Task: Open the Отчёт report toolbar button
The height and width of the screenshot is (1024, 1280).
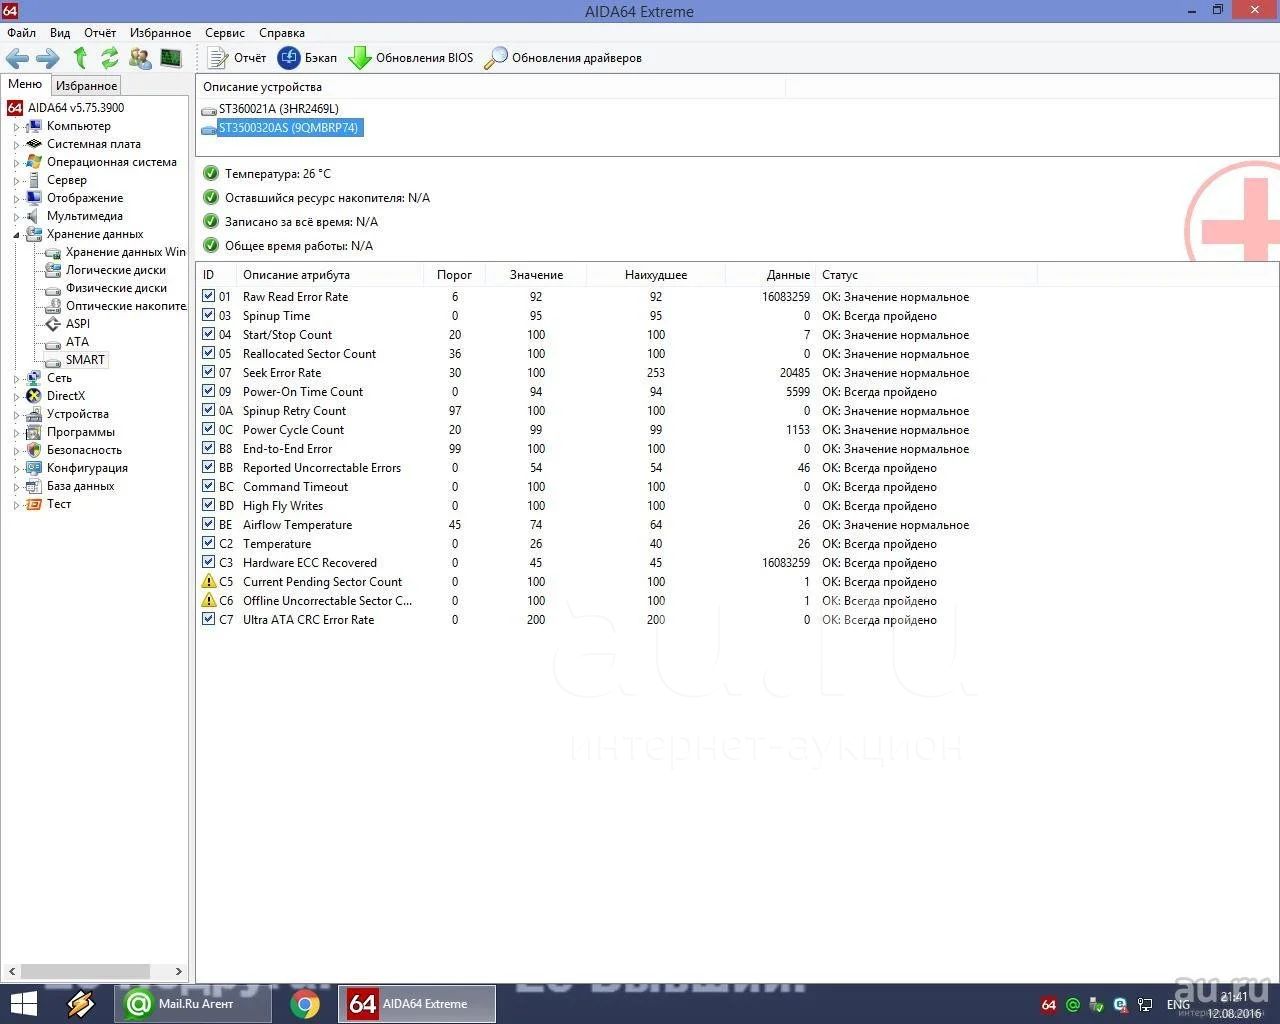Action: point(238,58)
